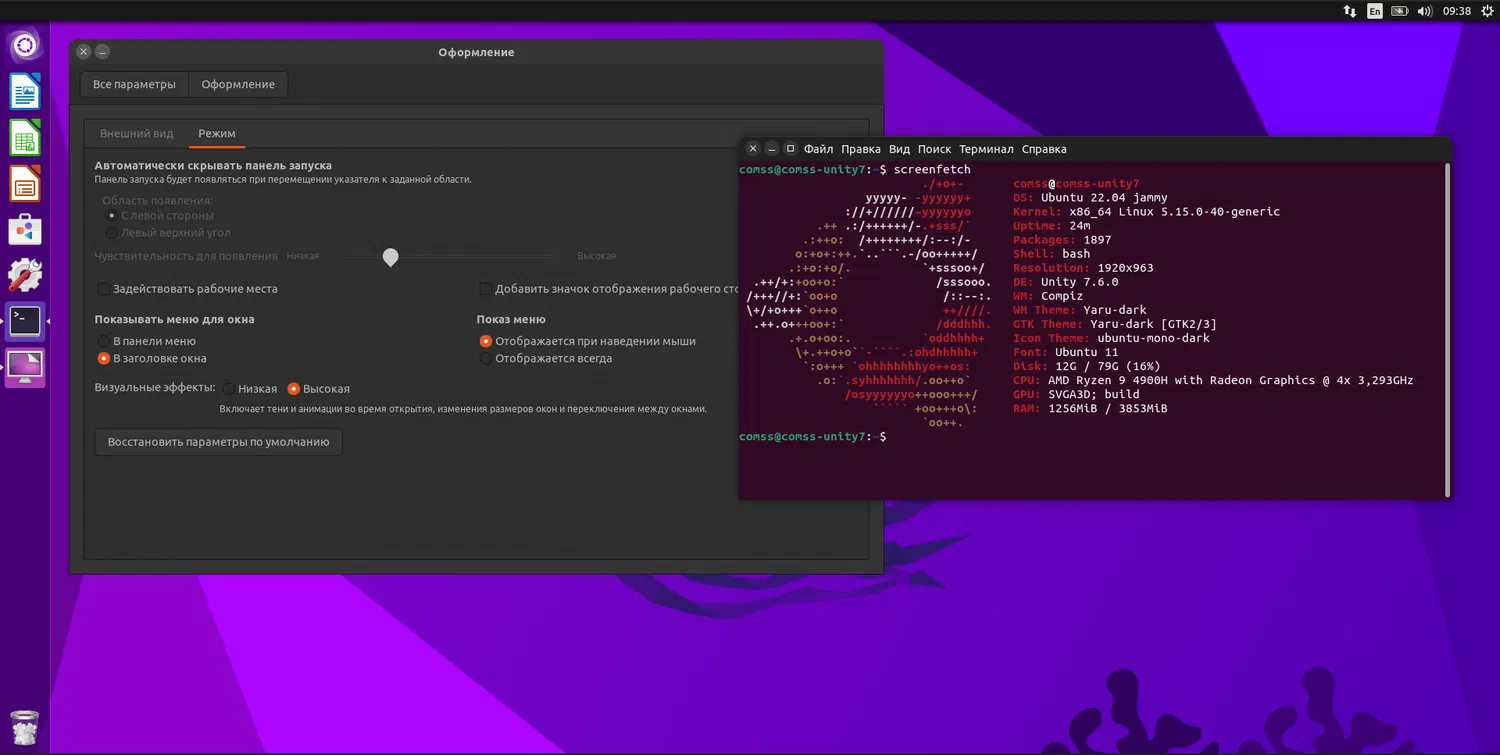Click the 'OS: Ubuntu 22.04 jammy' line
This screenshot has height=755, width=1500.
[x=1090, y=198]
